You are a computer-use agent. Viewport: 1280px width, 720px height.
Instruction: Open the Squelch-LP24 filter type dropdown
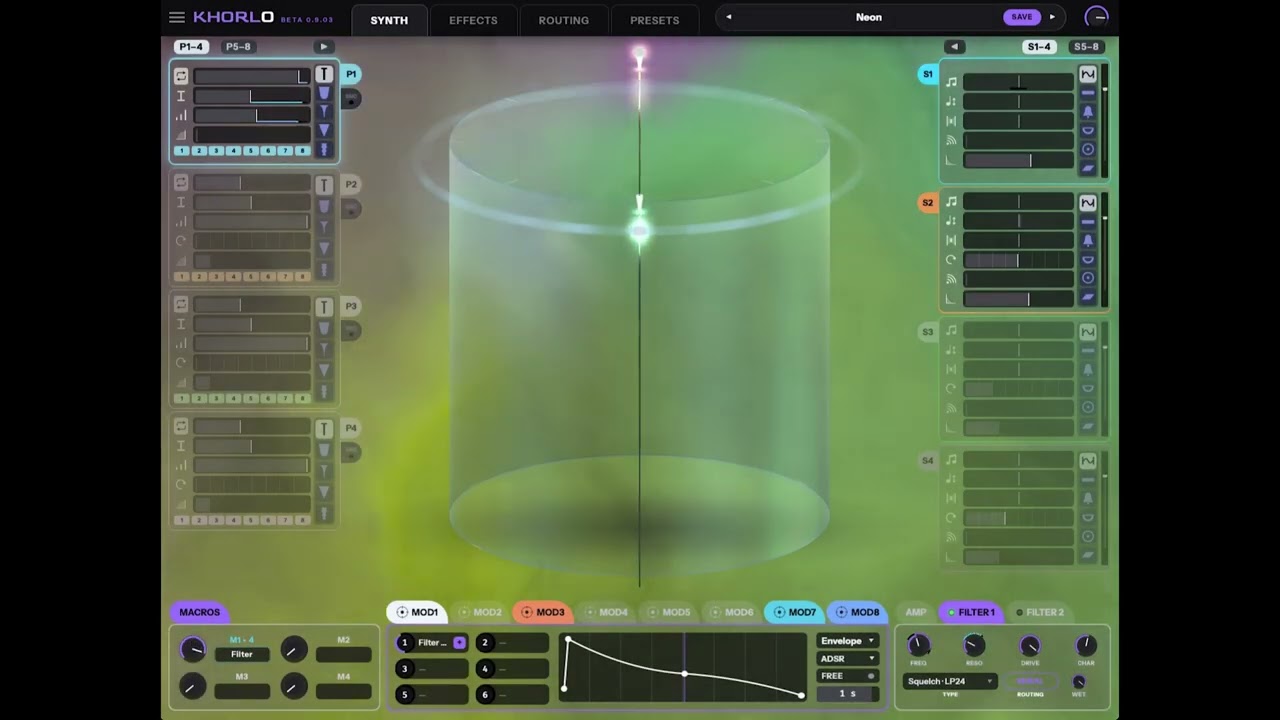tap(950, 681)
